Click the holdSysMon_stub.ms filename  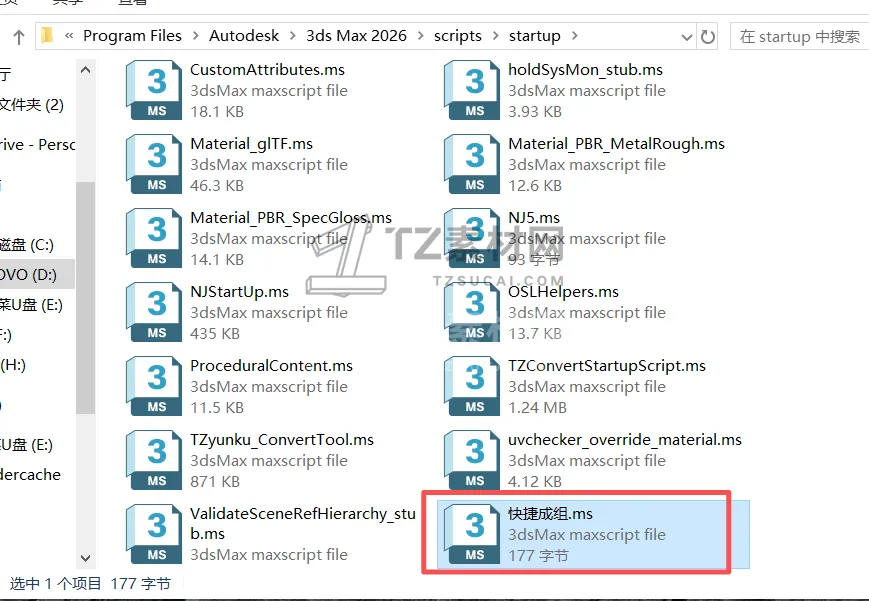pyautogui.click(x=585, y=70)
